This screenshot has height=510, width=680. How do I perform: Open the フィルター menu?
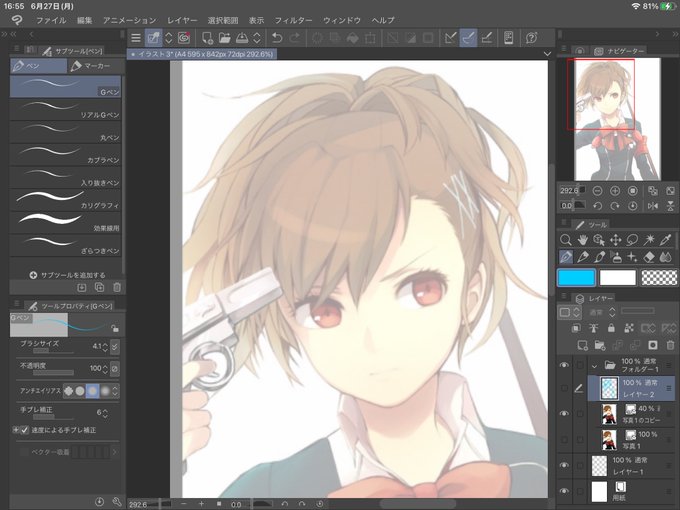293,20
